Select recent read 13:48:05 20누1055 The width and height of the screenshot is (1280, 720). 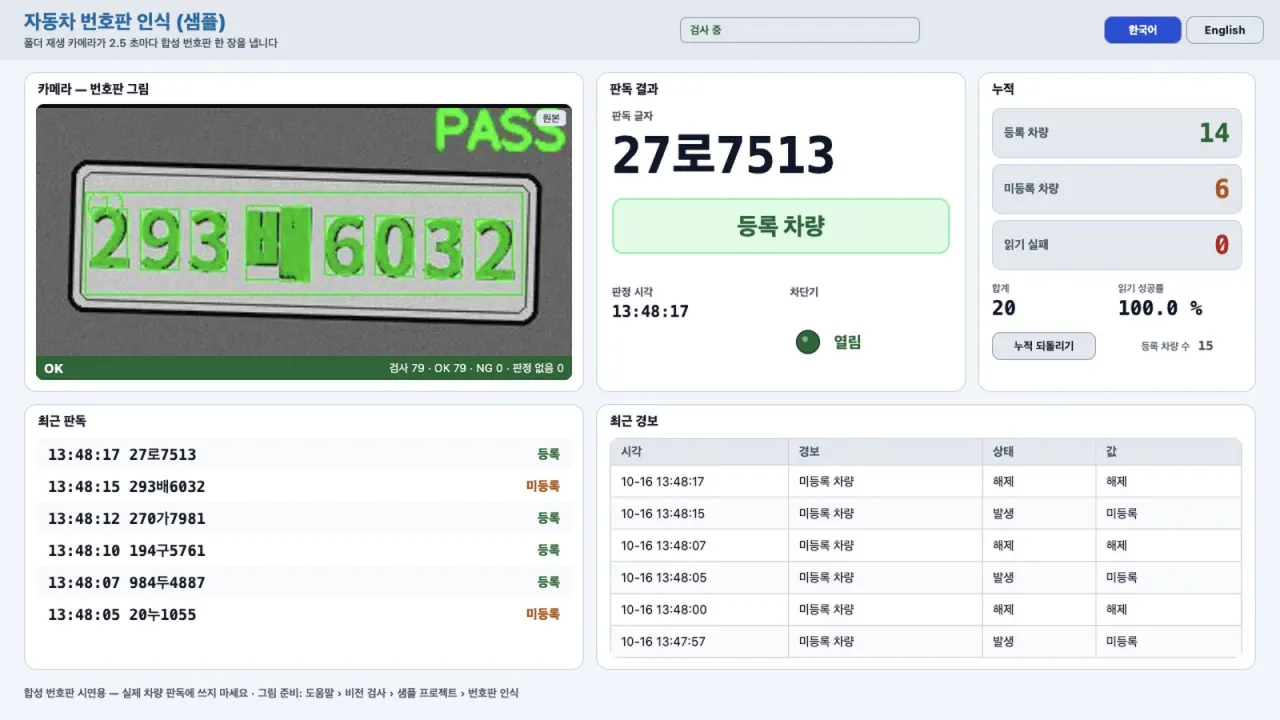304,614
